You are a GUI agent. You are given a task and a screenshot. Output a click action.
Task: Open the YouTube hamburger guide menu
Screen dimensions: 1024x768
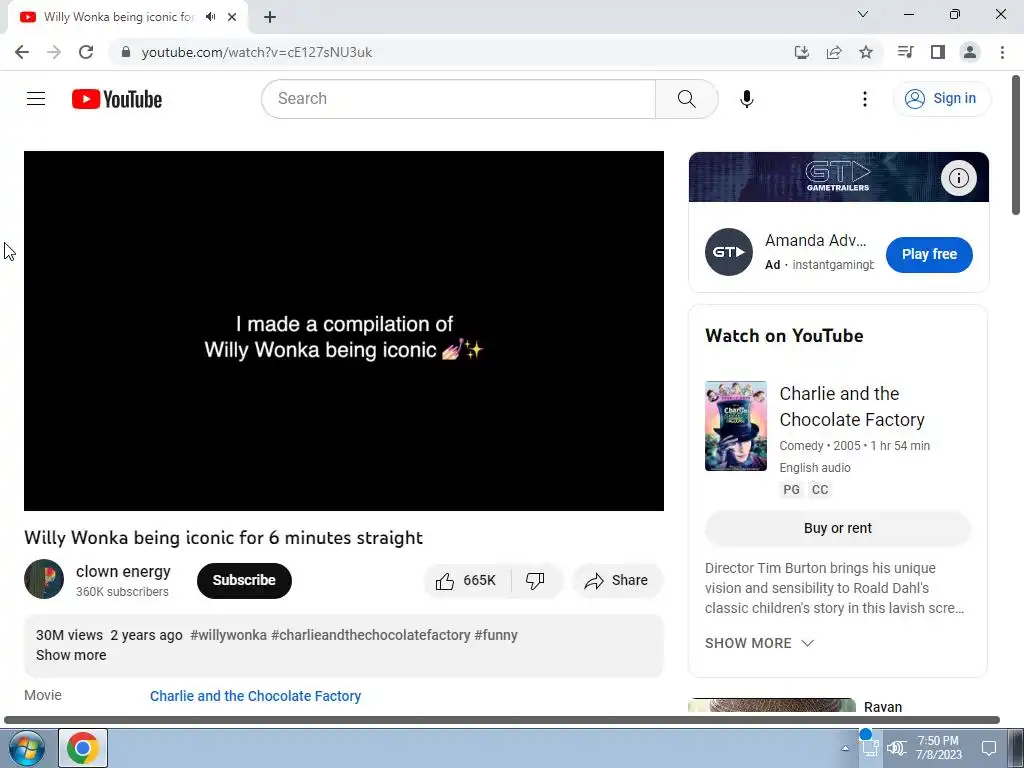click(36, 99)
